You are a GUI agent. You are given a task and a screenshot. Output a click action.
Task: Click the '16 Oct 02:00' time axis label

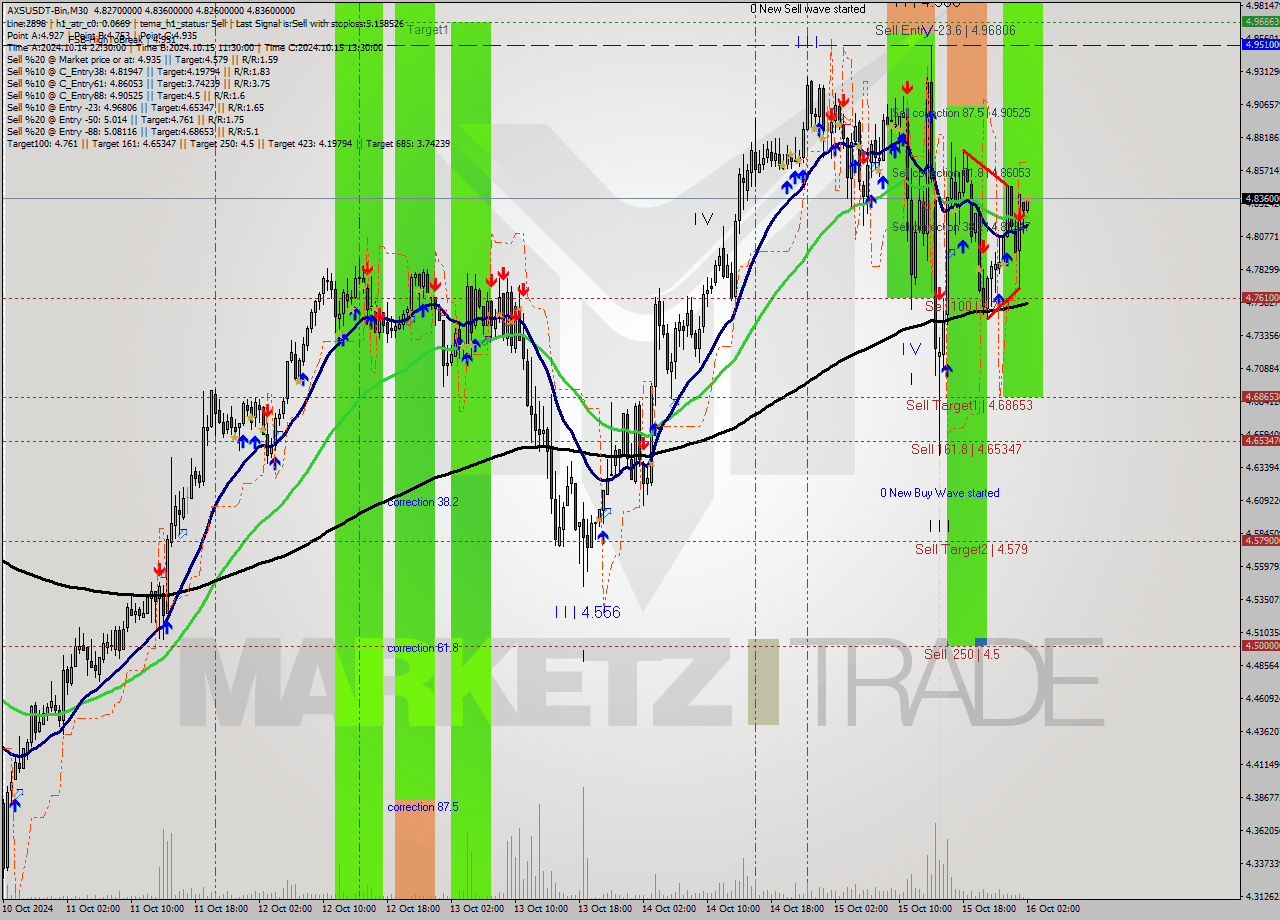tap(1052, 909)
